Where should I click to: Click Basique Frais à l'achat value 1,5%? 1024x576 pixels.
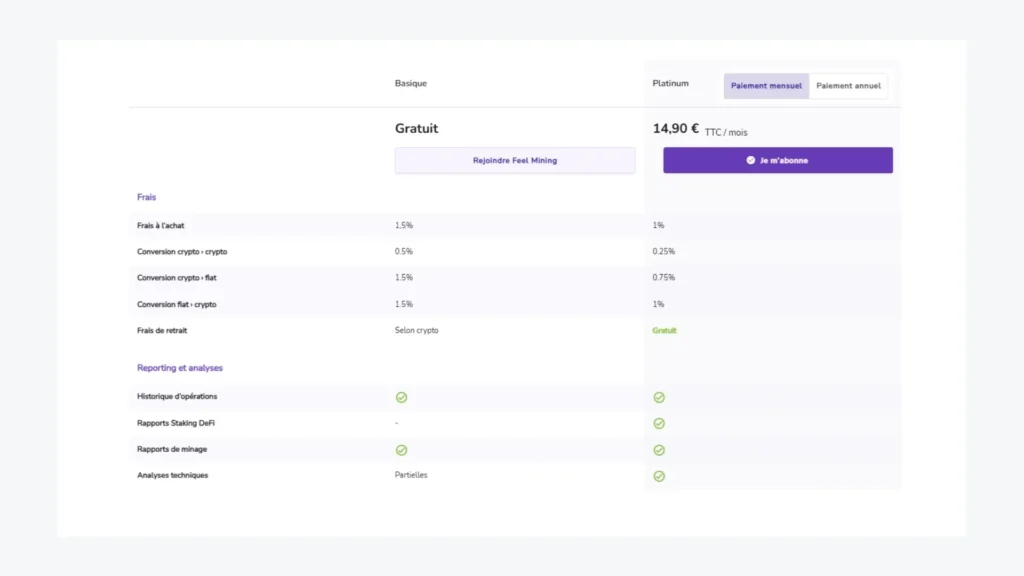pyautogui.click(x=404, y=225)
